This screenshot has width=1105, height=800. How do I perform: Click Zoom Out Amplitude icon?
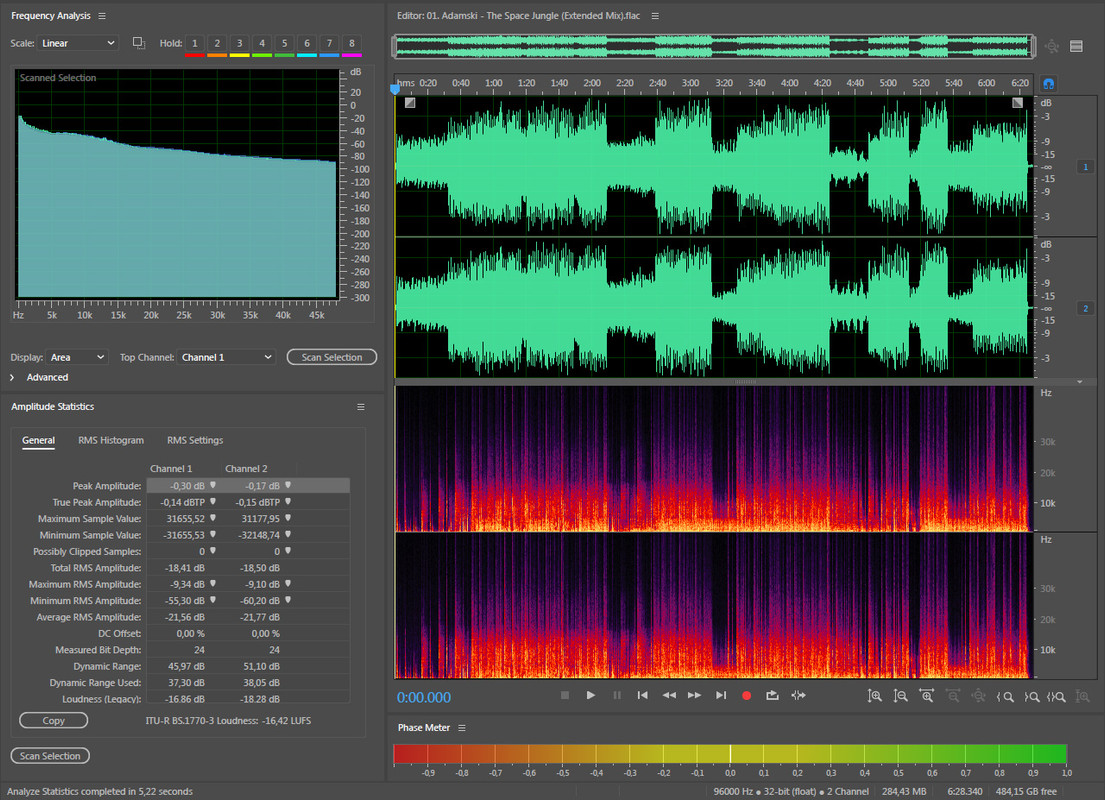[901, 696]
